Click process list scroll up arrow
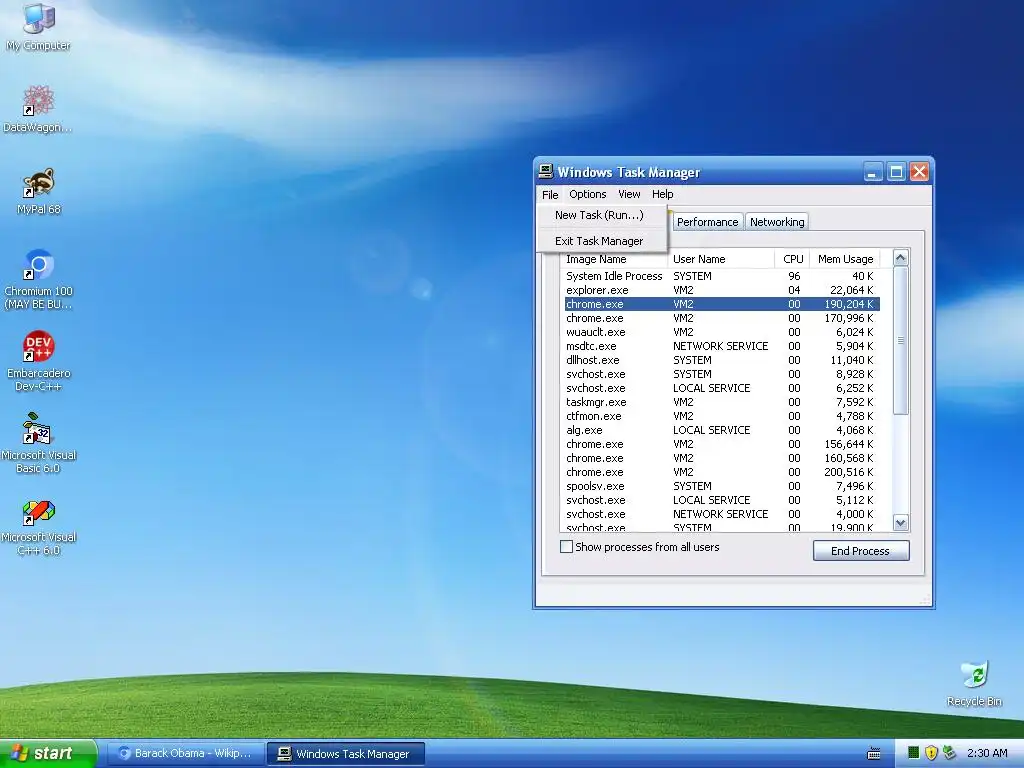 pos(901,258)
